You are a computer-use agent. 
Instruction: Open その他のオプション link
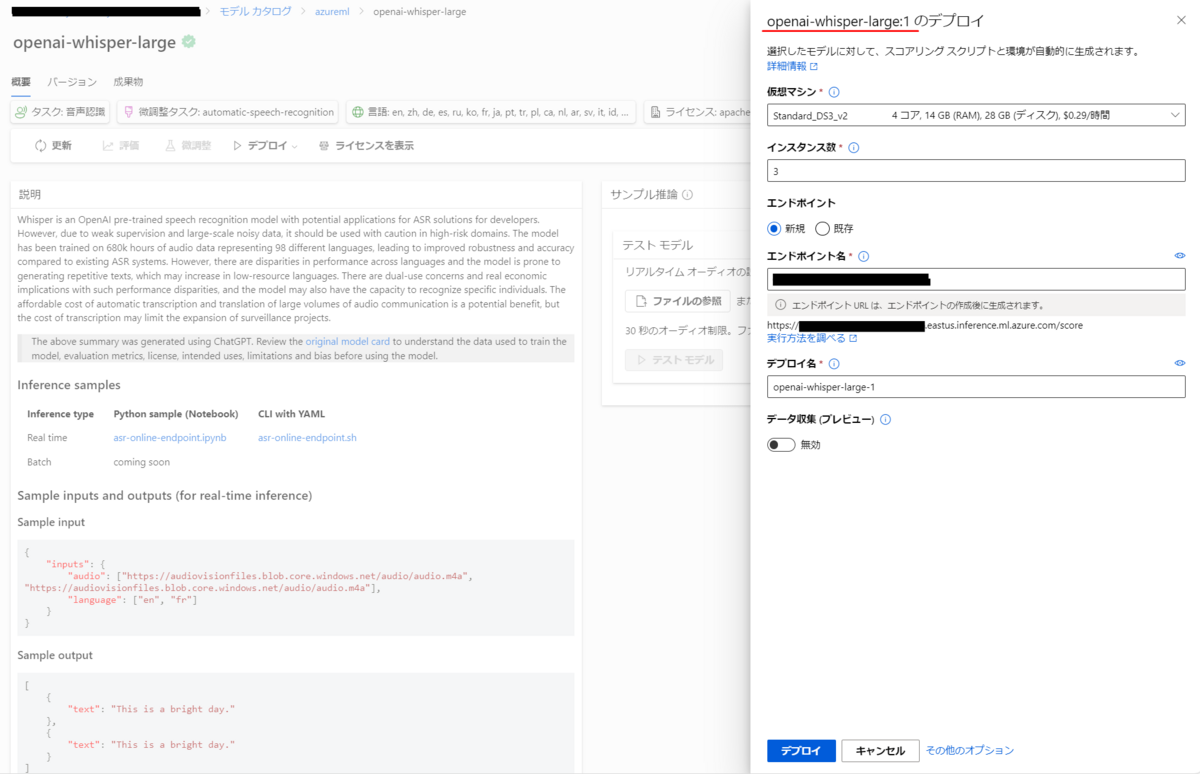970,750
